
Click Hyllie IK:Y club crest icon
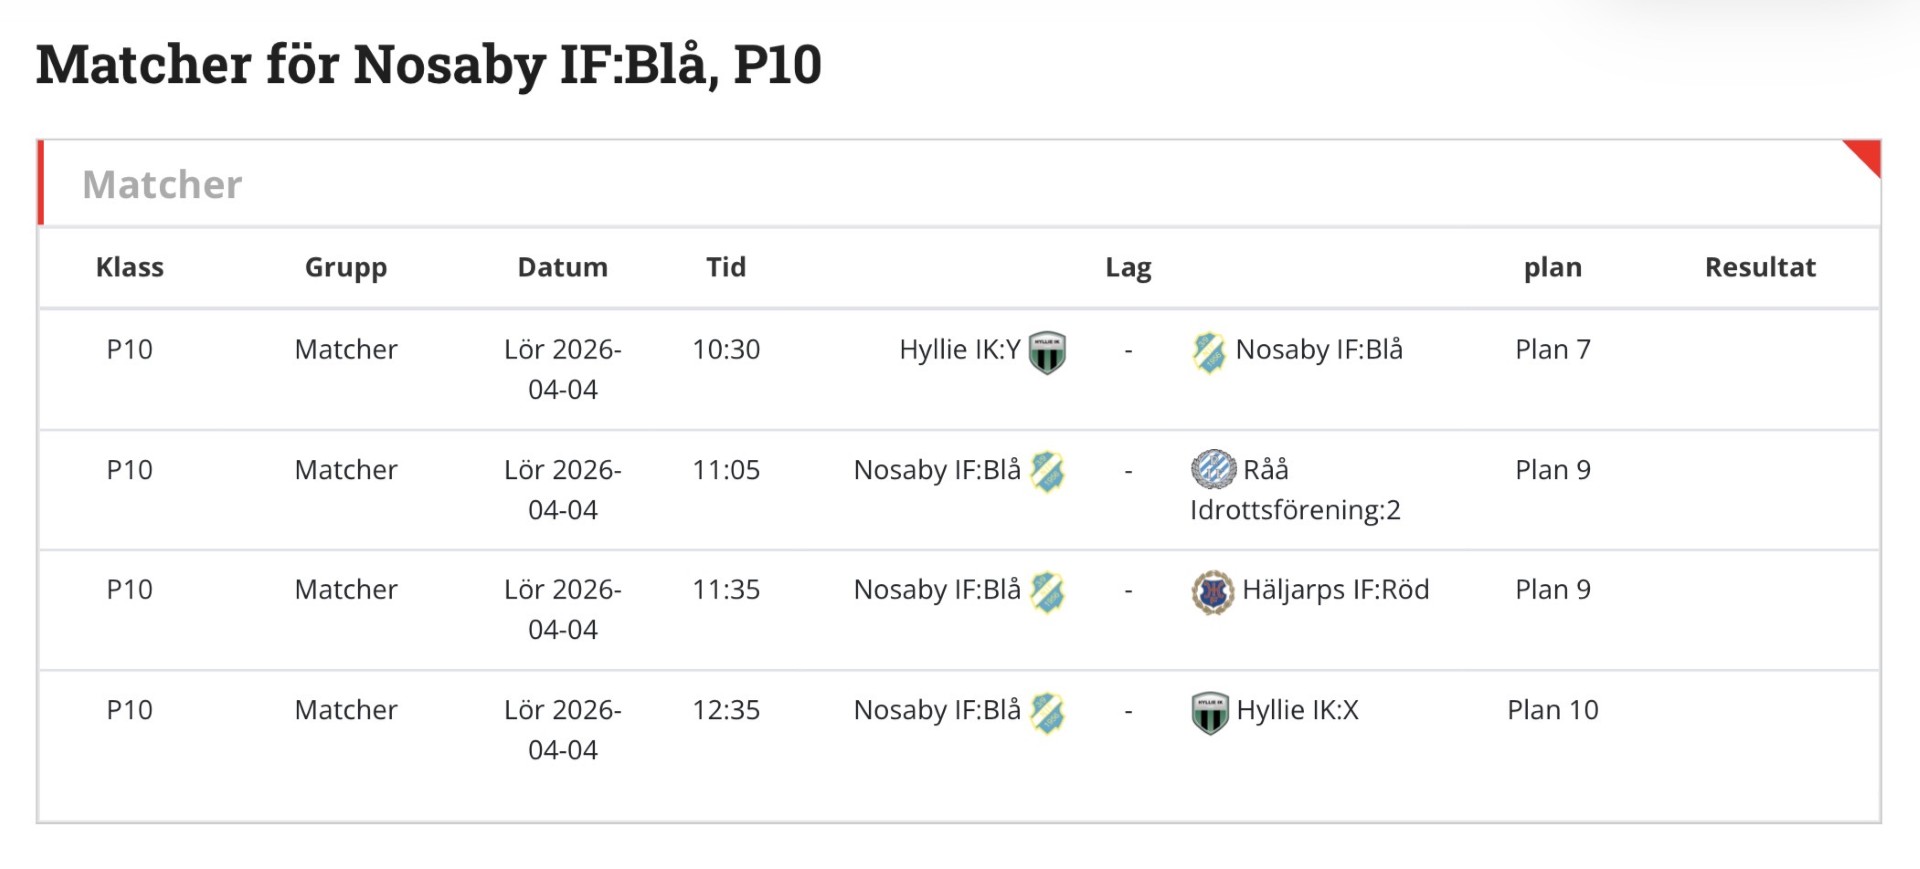[x=1047, y=352]
